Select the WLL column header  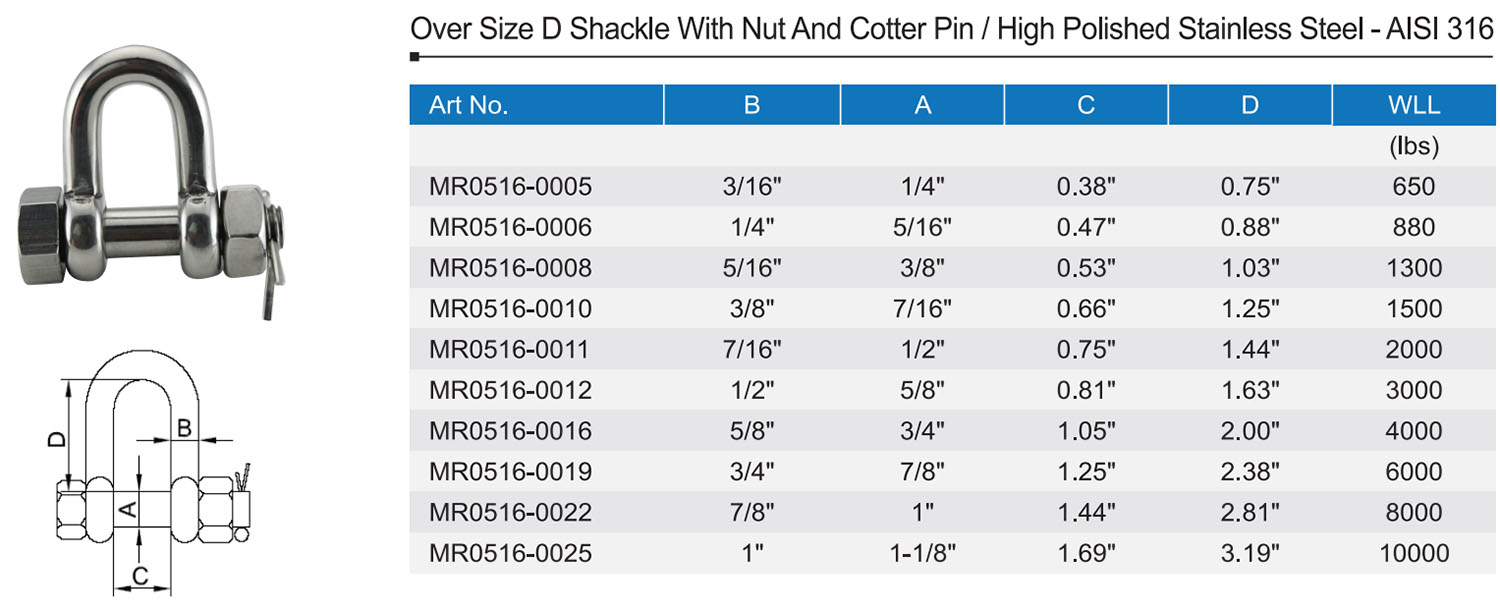click(1414, 105)
